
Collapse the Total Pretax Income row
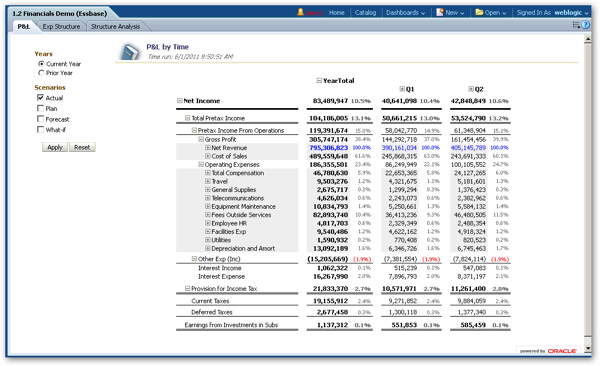point(188,118)
